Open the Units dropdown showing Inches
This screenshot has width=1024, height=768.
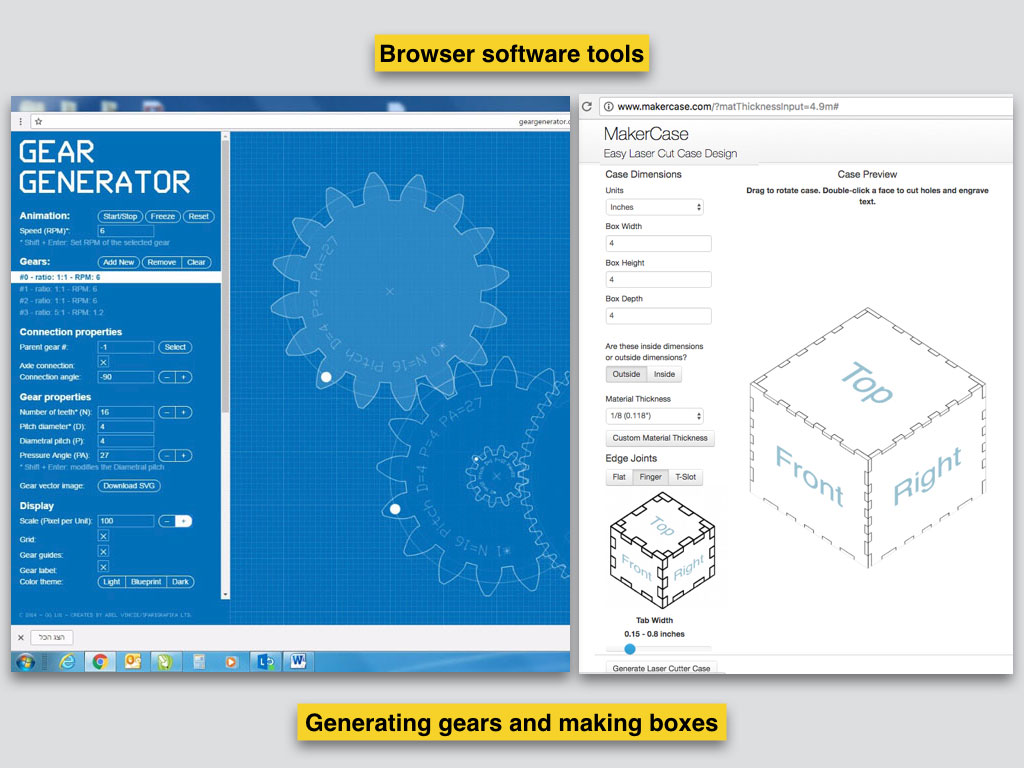tap(655, 207)
